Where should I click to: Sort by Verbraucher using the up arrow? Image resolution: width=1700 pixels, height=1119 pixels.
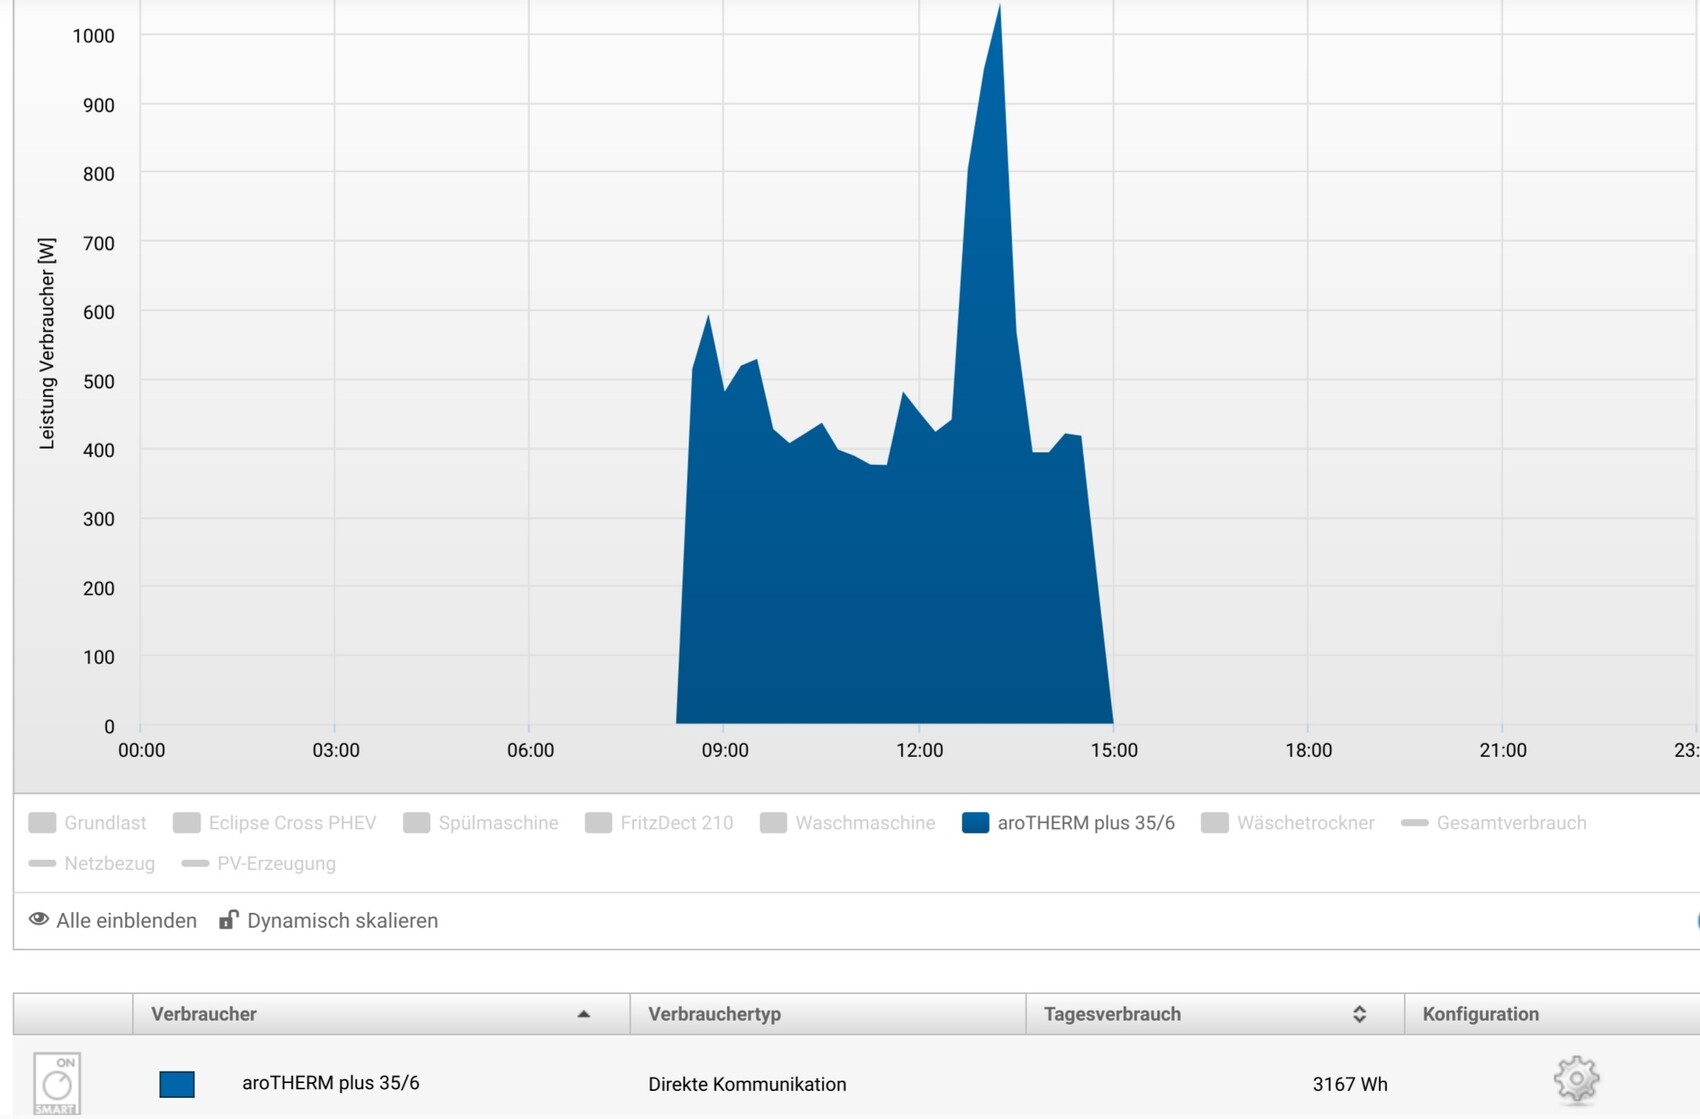[x=584, y=1014]
